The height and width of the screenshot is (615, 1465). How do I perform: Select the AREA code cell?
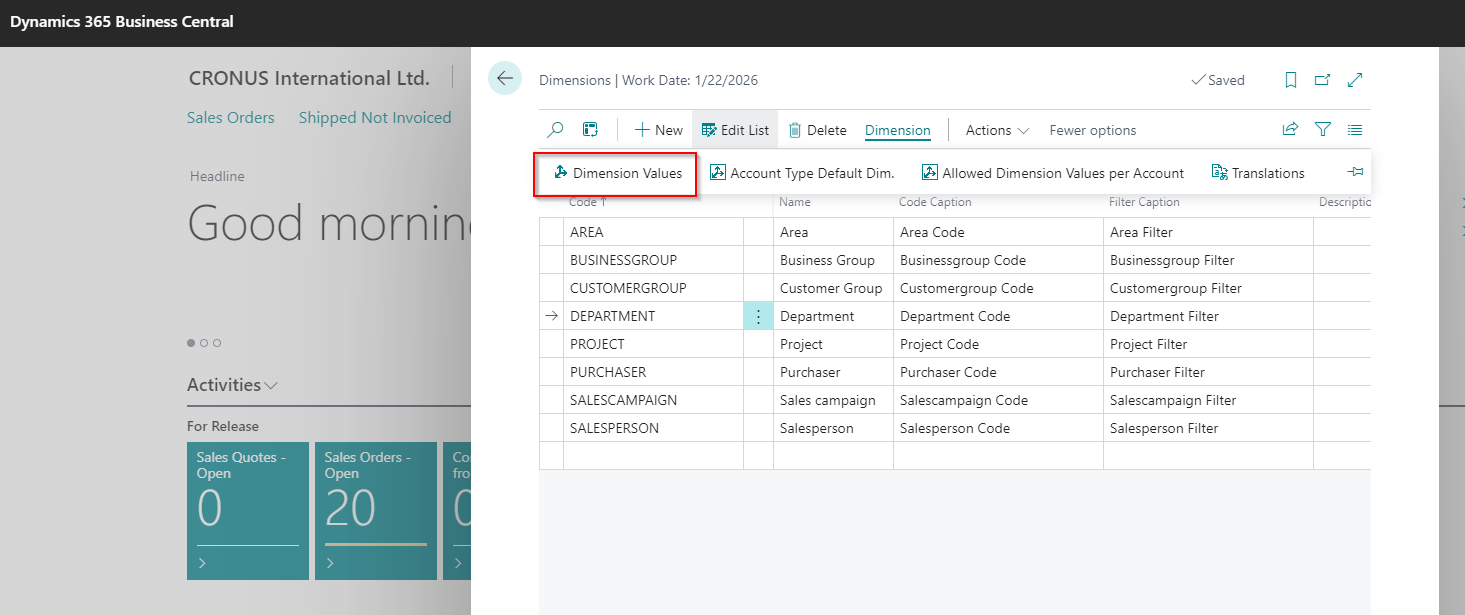coord(653,232)
